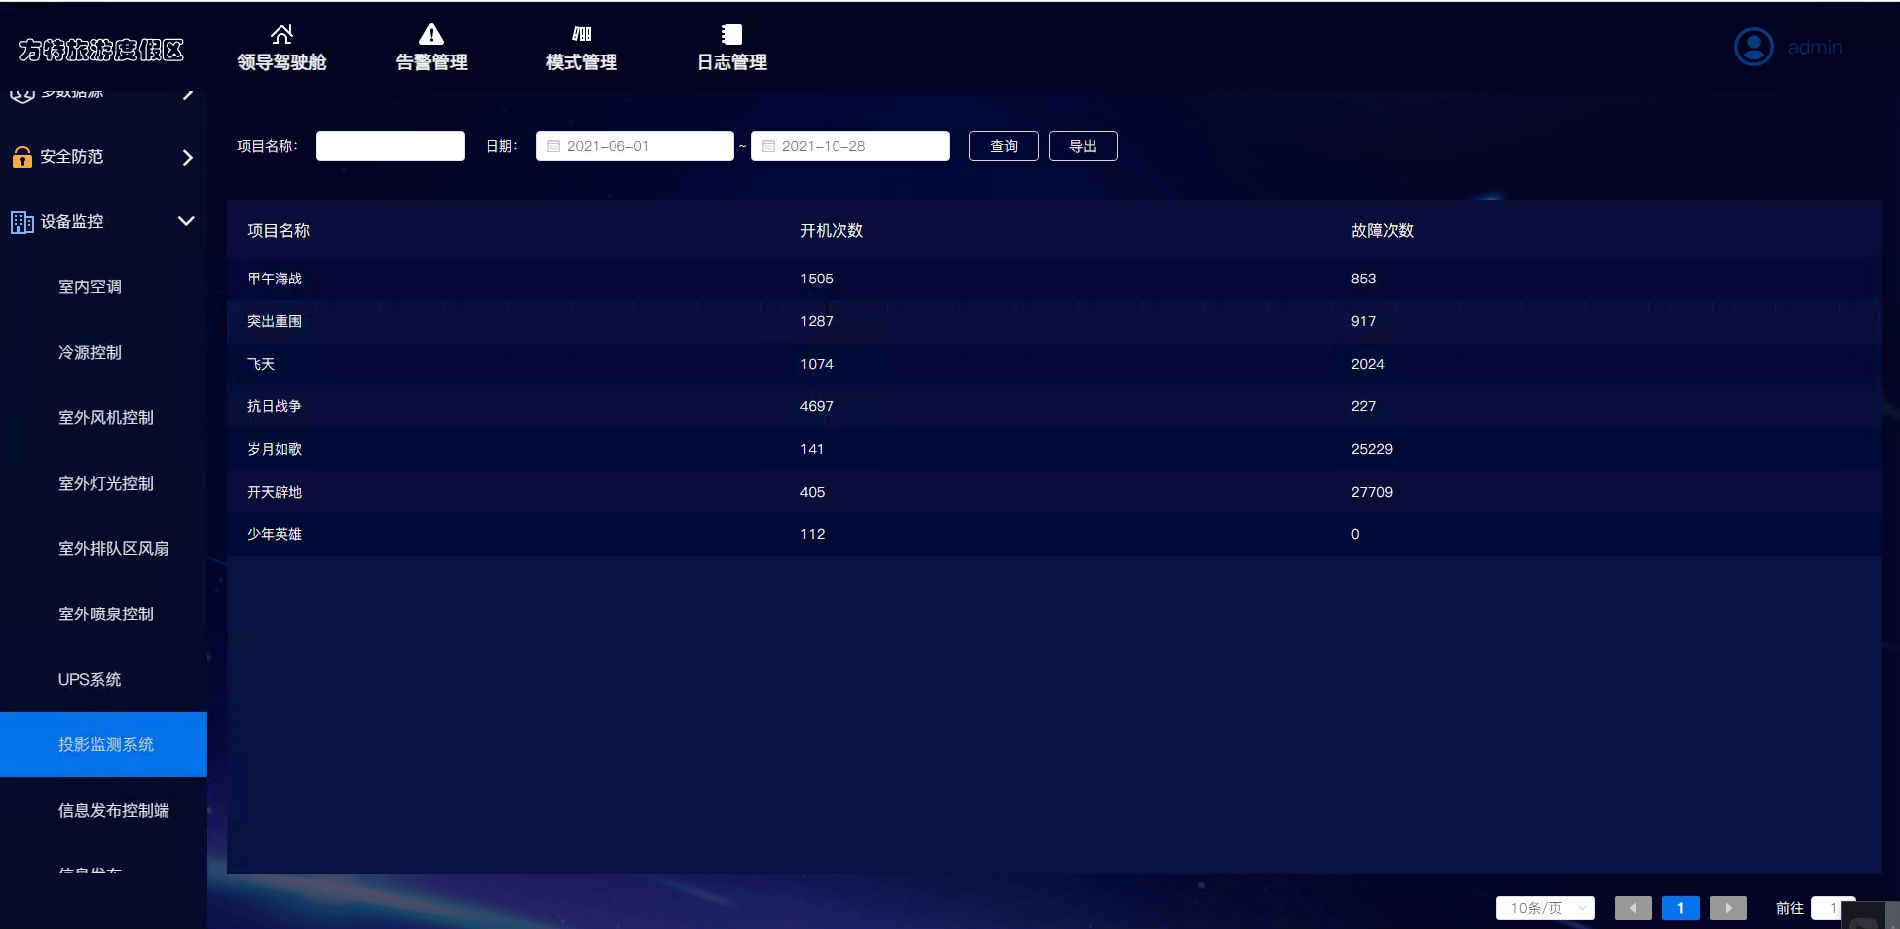Click the admin username link
The height and width of the screenshot is (929, 1900).
coord(1815,48)
